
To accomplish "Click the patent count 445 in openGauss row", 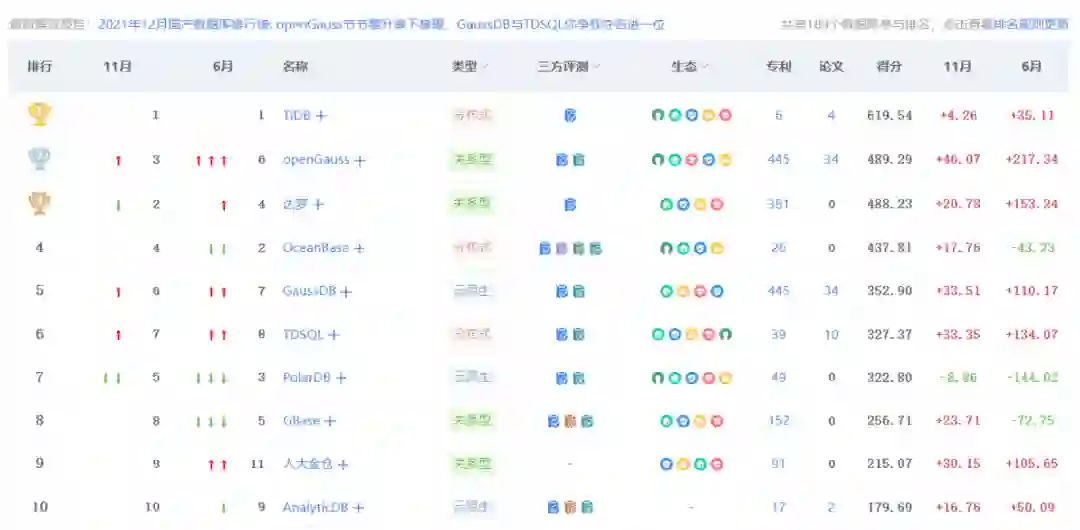I will [x=778, y=160].
